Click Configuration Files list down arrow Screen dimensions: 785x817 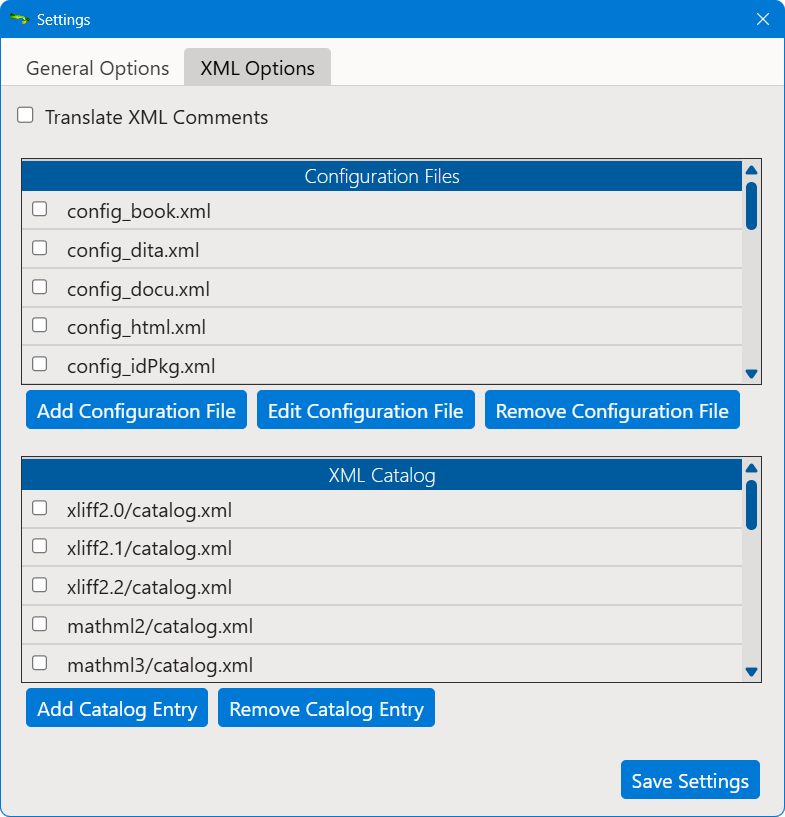point(751,374)
